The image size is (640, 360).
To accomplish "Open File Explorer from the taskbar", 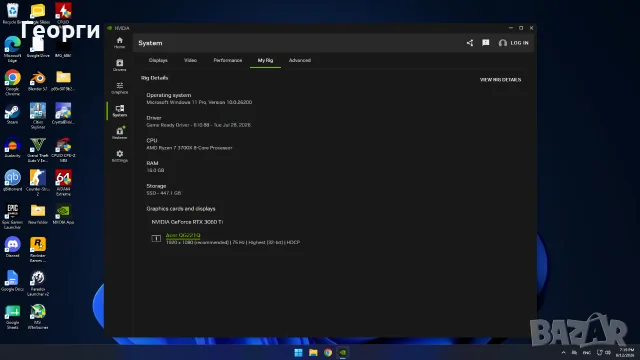I will (x=313, y=353).
